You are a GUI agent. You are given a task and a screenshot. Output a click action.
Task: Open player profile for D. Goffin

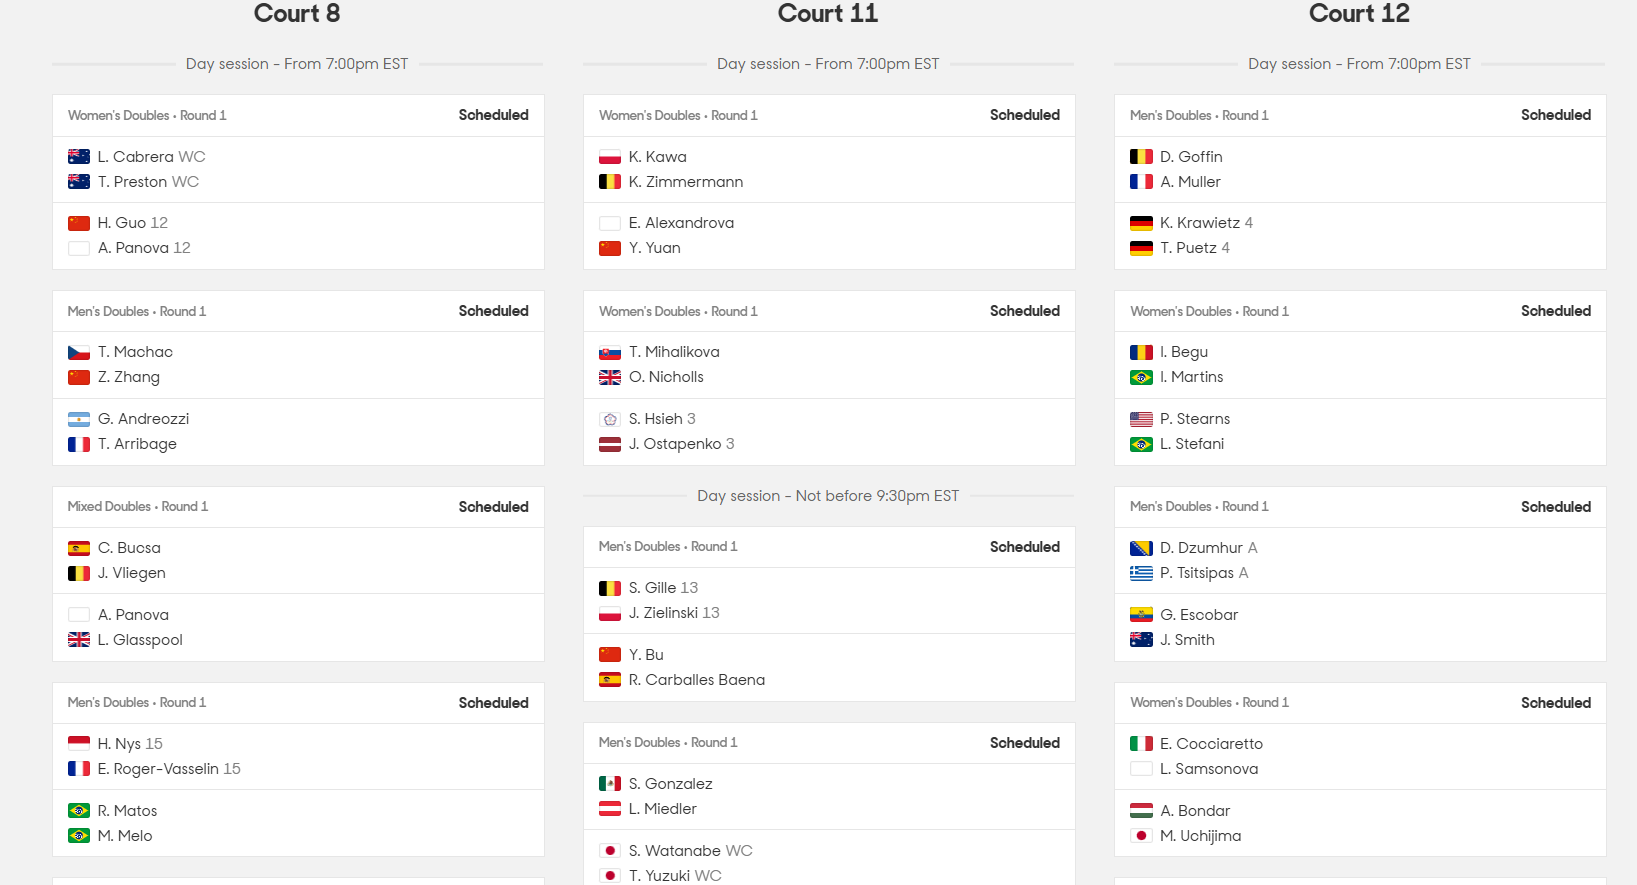[1191, 157]
